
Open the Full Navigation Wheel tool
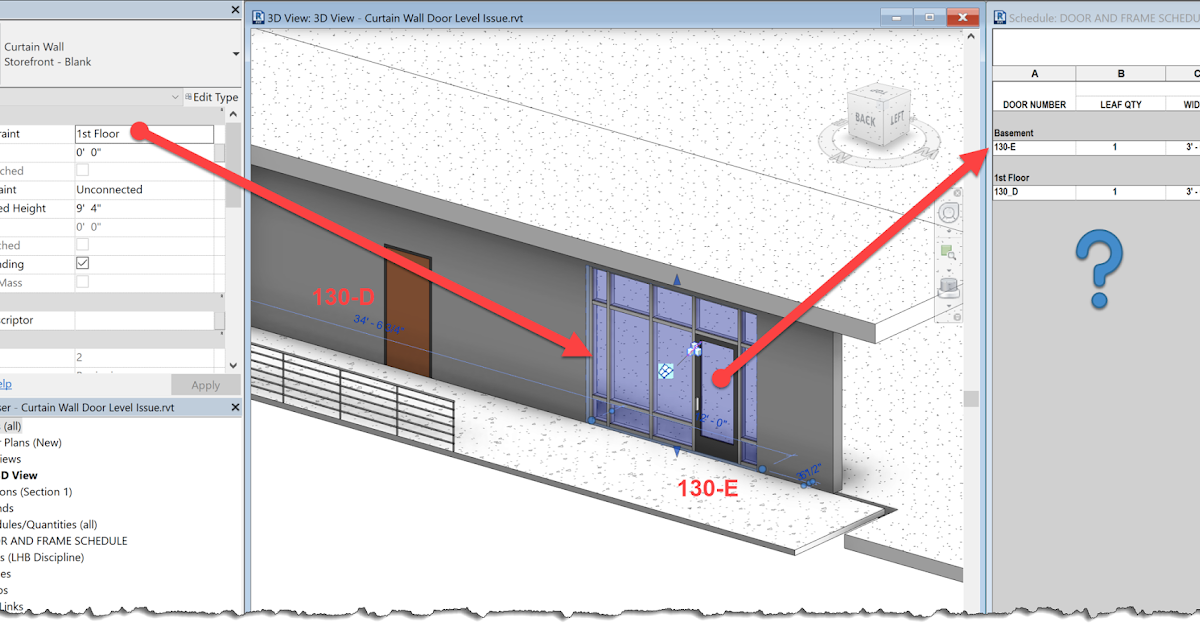pos(948,212)
